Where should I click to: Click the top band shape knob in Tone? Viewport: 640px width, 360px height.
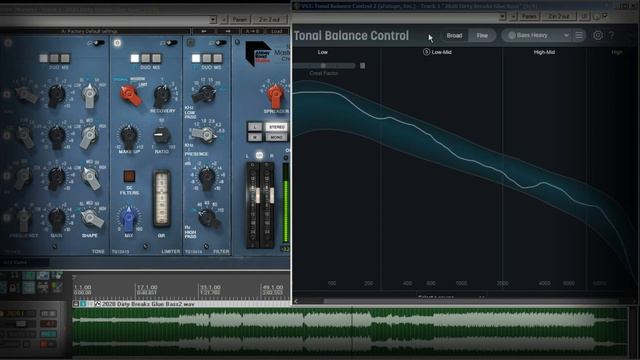[x=89, y=96]
